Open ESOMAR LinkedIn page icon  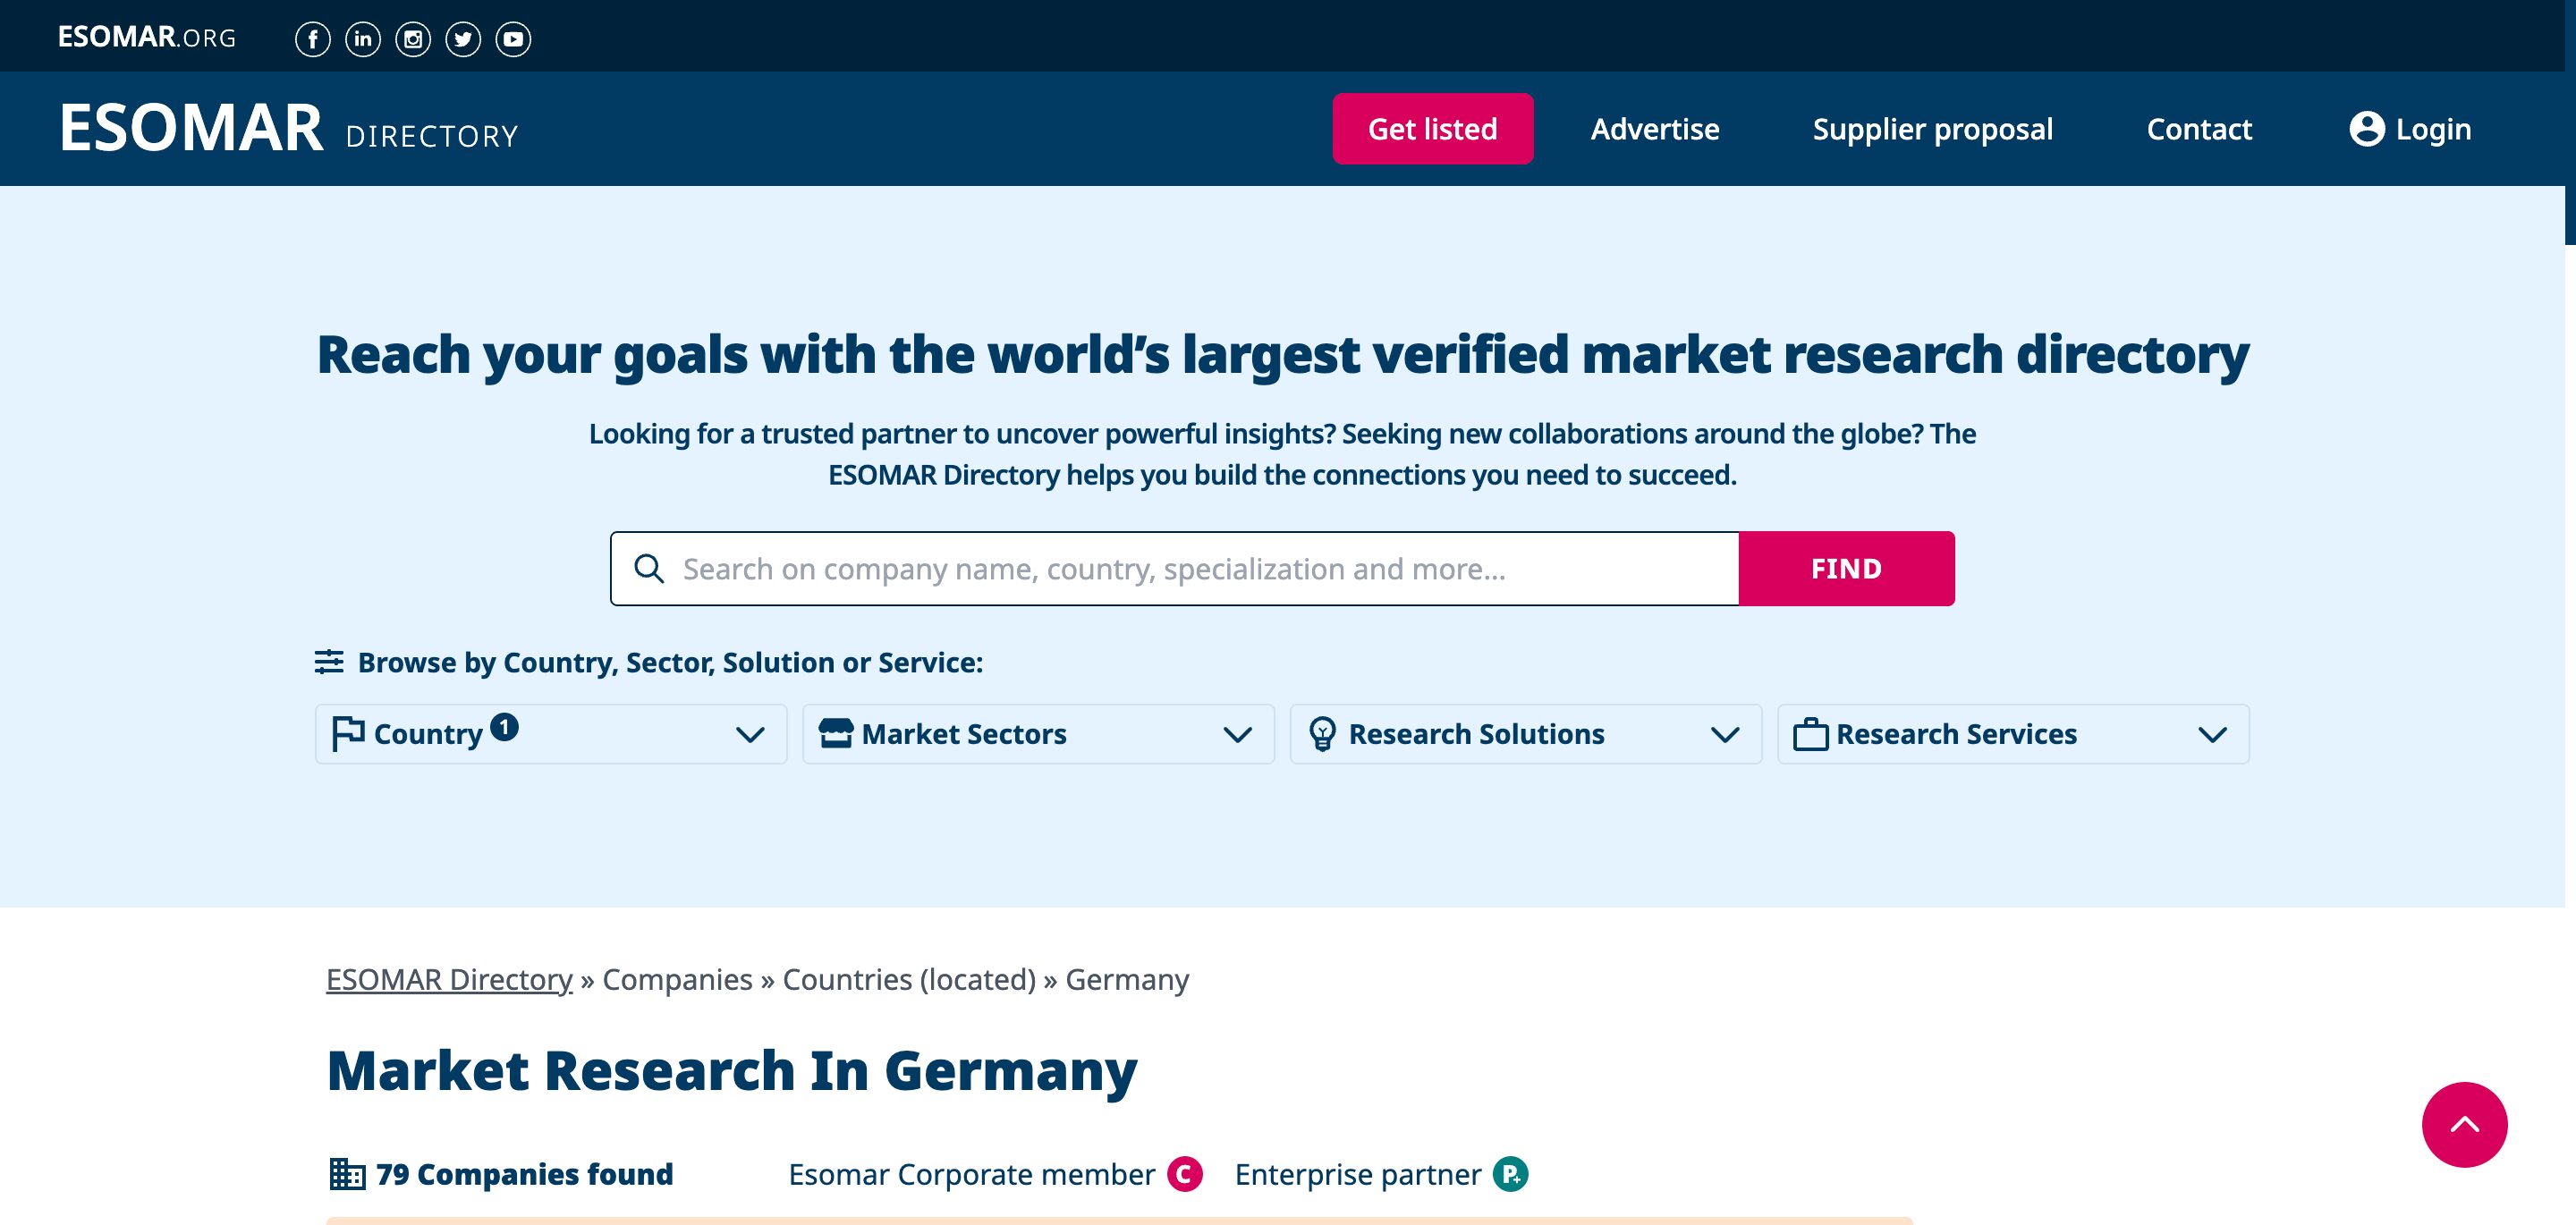pos(363,39)
